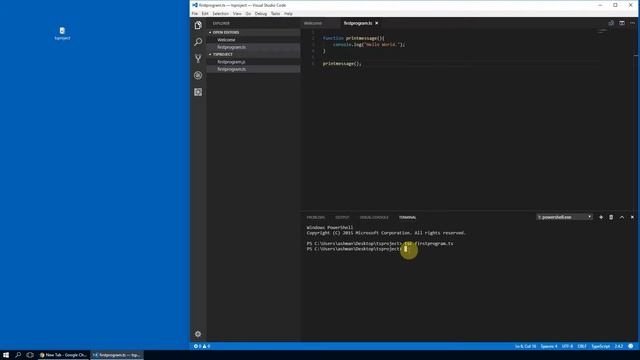Click the console.log line in editor

click(369, 44)
